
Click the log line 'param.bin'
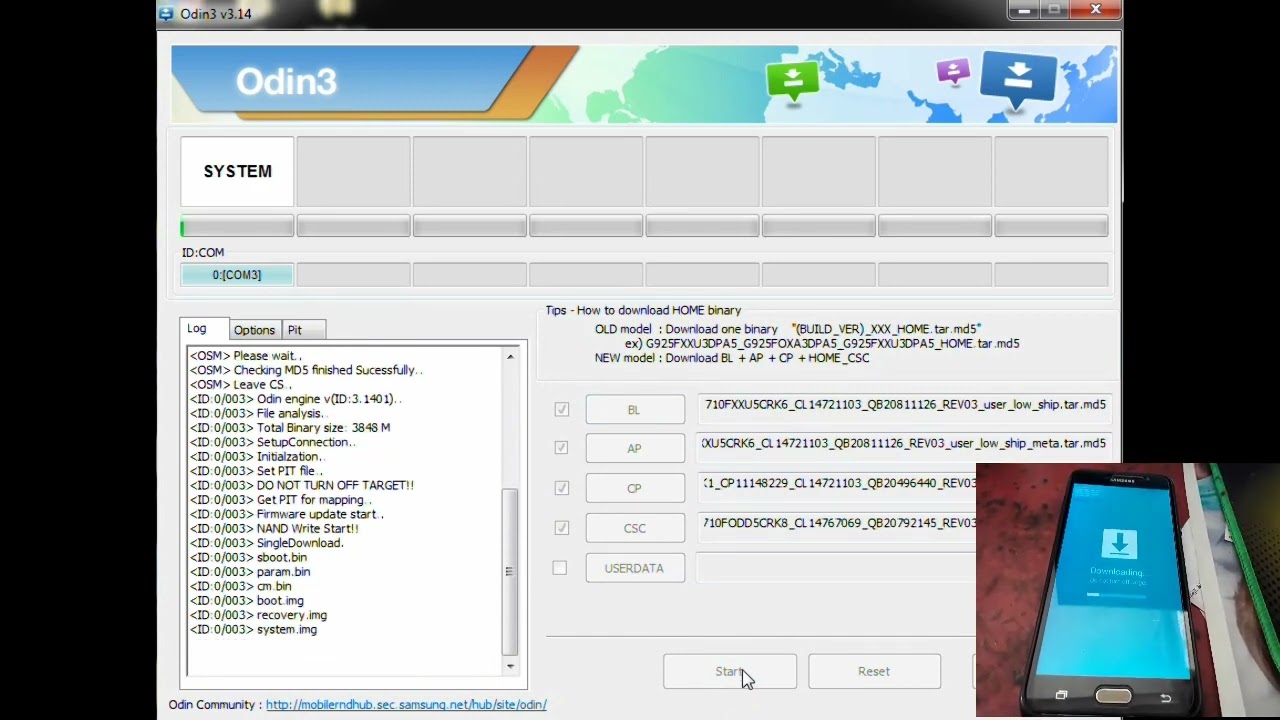coord(250,572)
